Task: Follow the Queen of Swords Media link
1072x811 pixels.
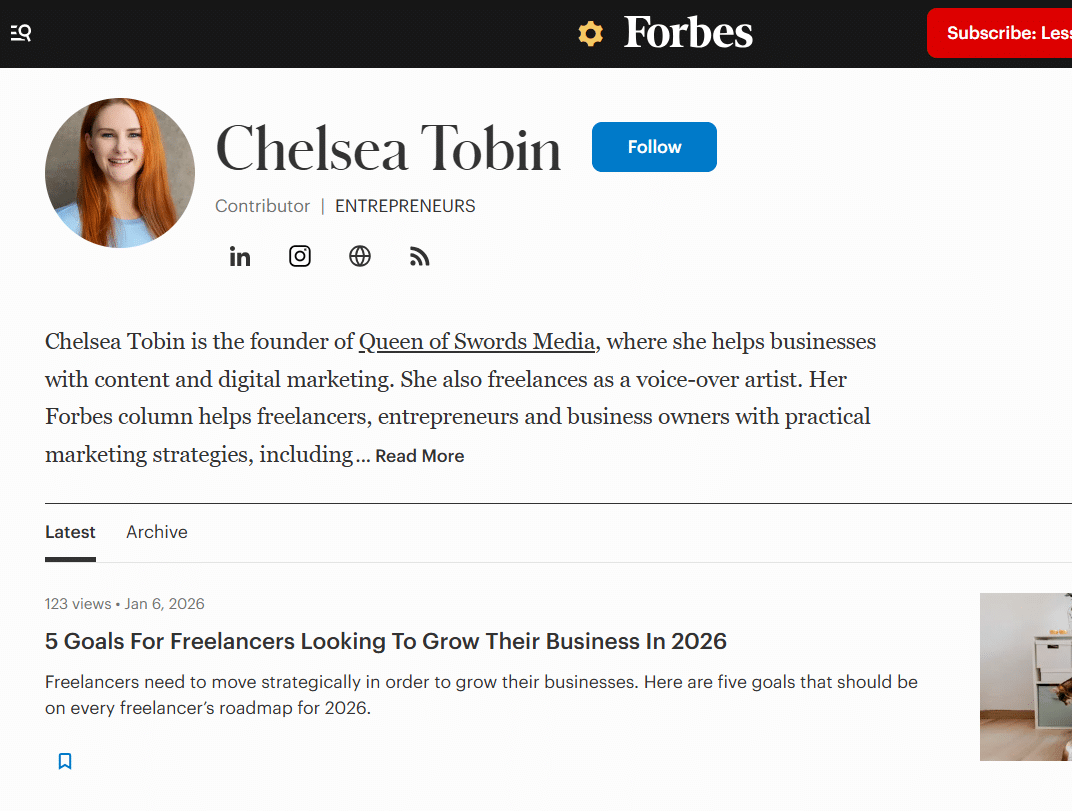Action: [x=477, y=342]
